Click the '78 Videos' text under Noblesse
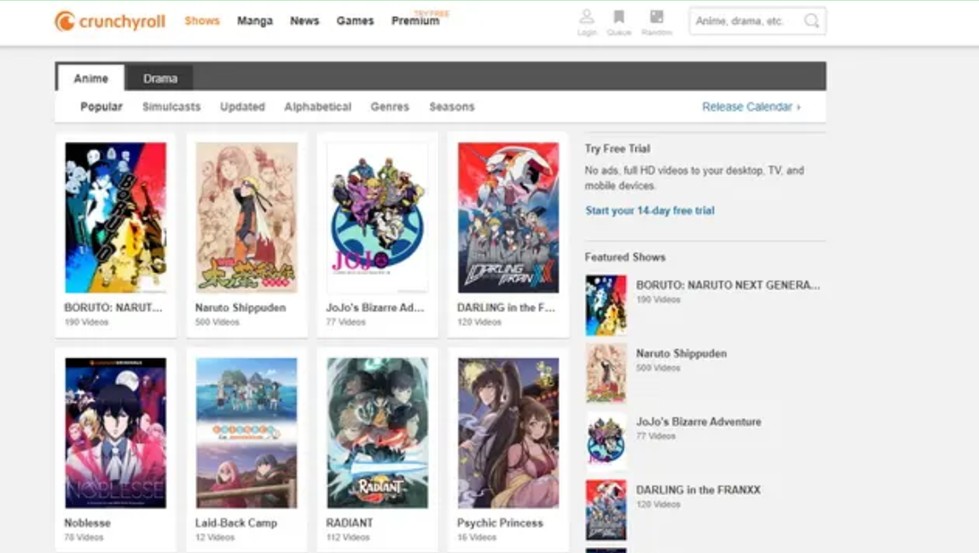Image resolution: width=979 pixels, height=553 pixels. [84, 537]
